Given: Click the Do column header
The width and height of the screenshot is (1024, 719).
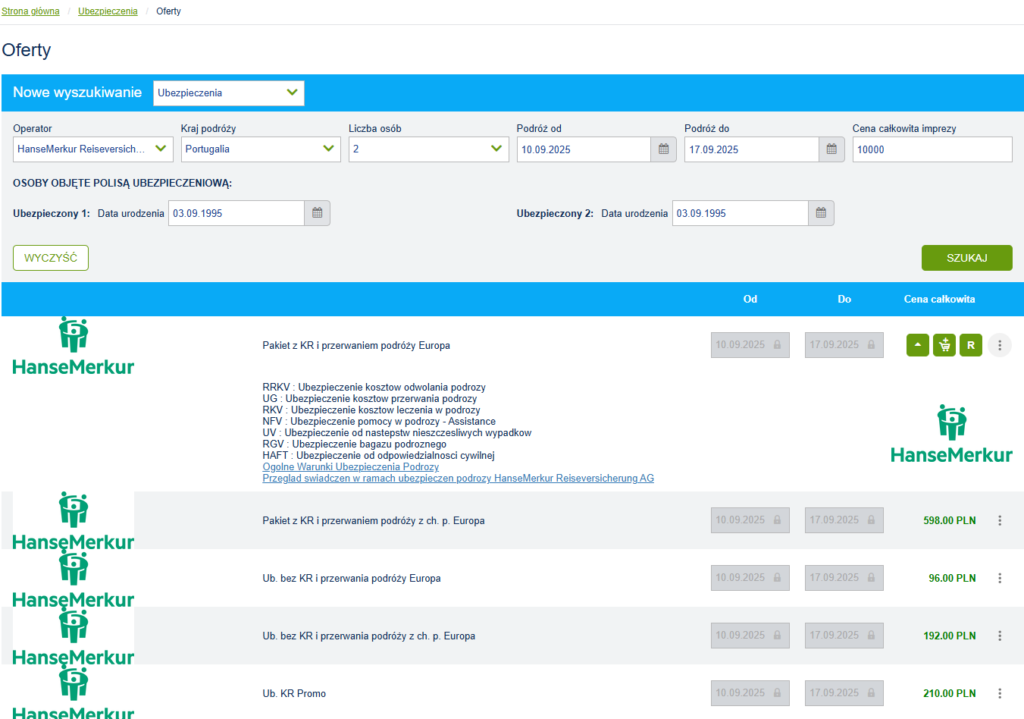Looking at the screenshot, I should point(844,299).
